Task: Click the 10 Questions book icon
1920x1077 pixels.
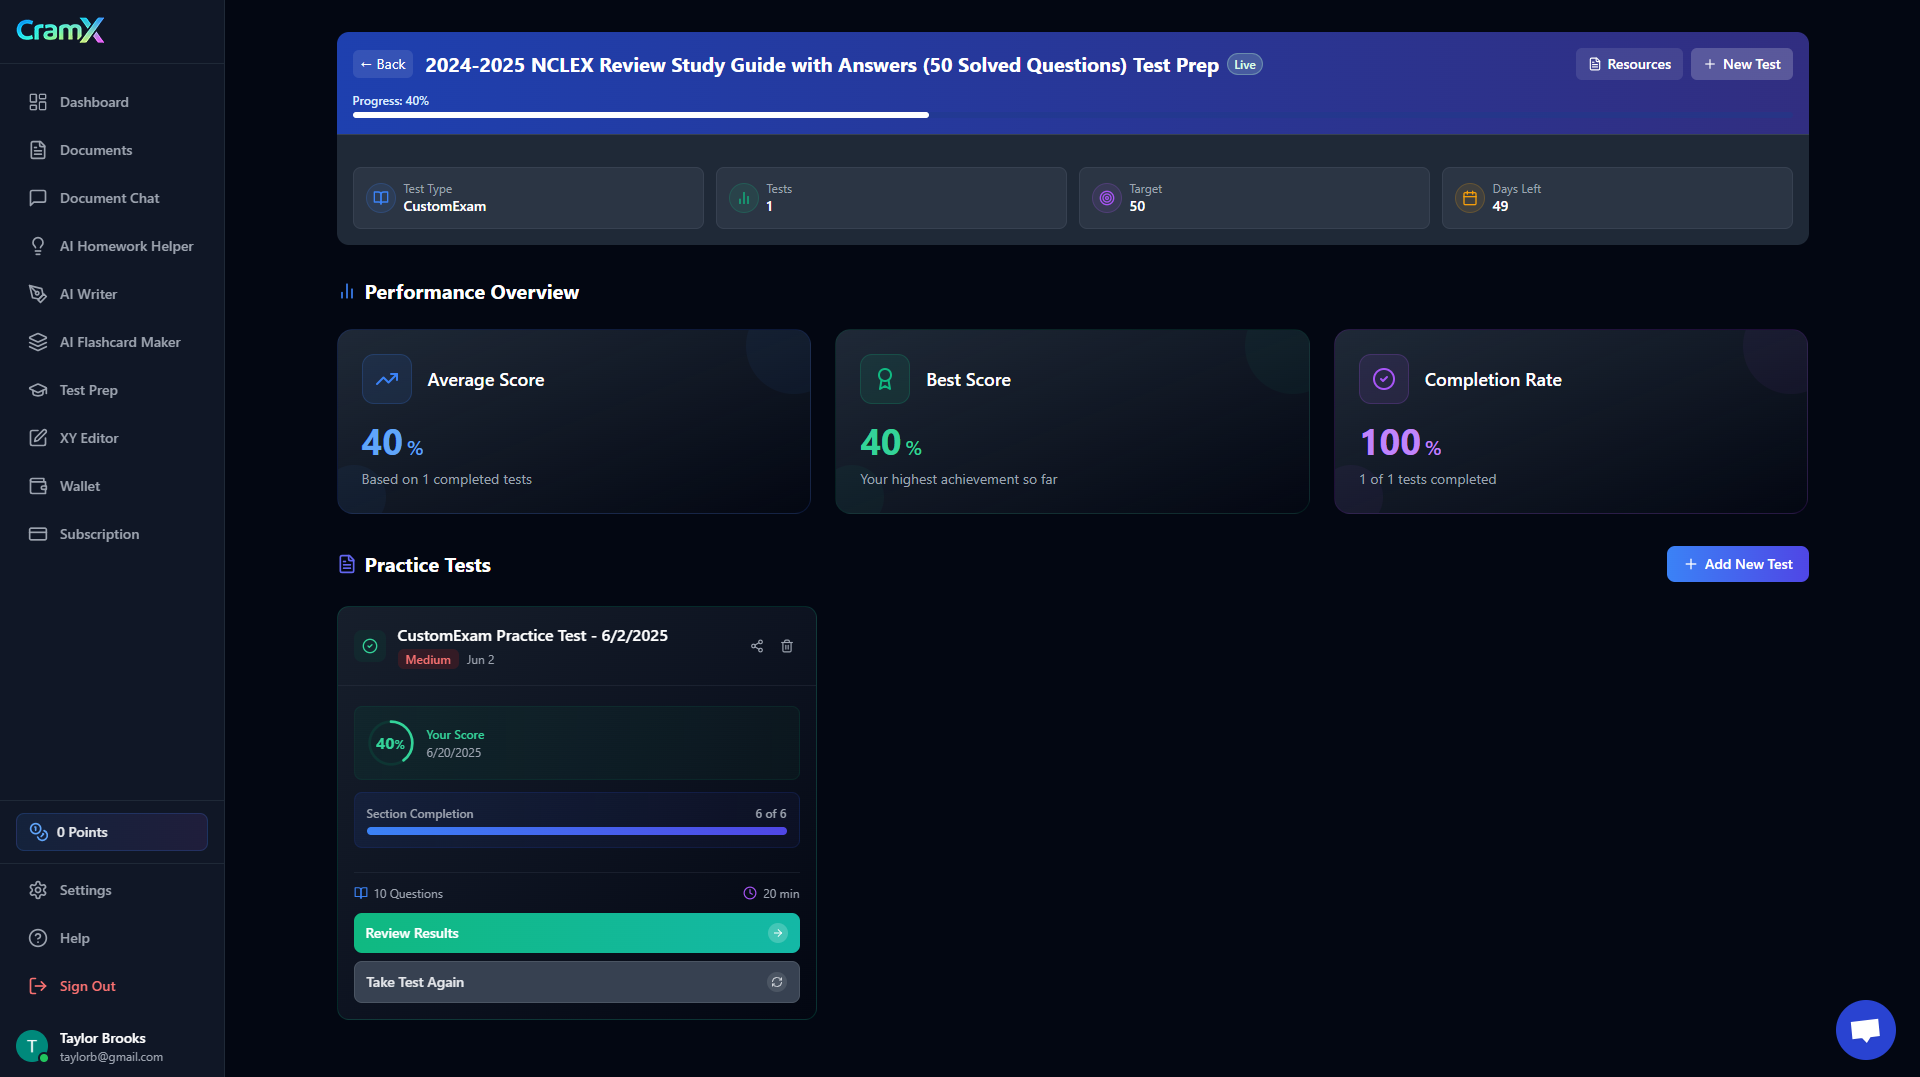Action: tap(361, 893)
